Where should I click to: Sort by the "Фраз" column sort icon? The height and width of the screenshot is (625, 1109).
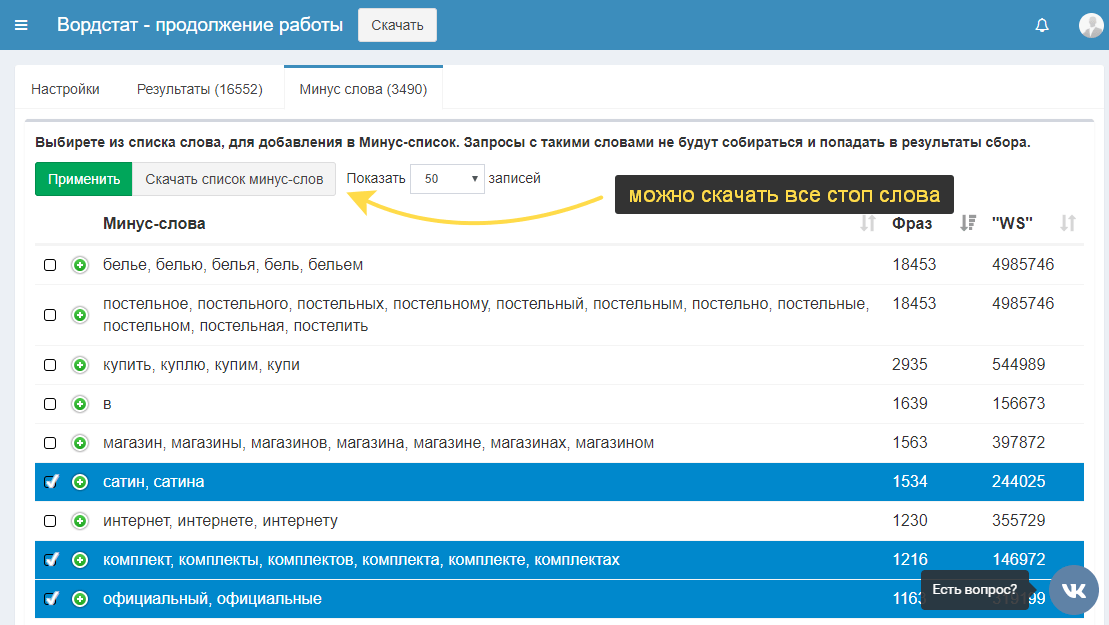tap(966, 223)
